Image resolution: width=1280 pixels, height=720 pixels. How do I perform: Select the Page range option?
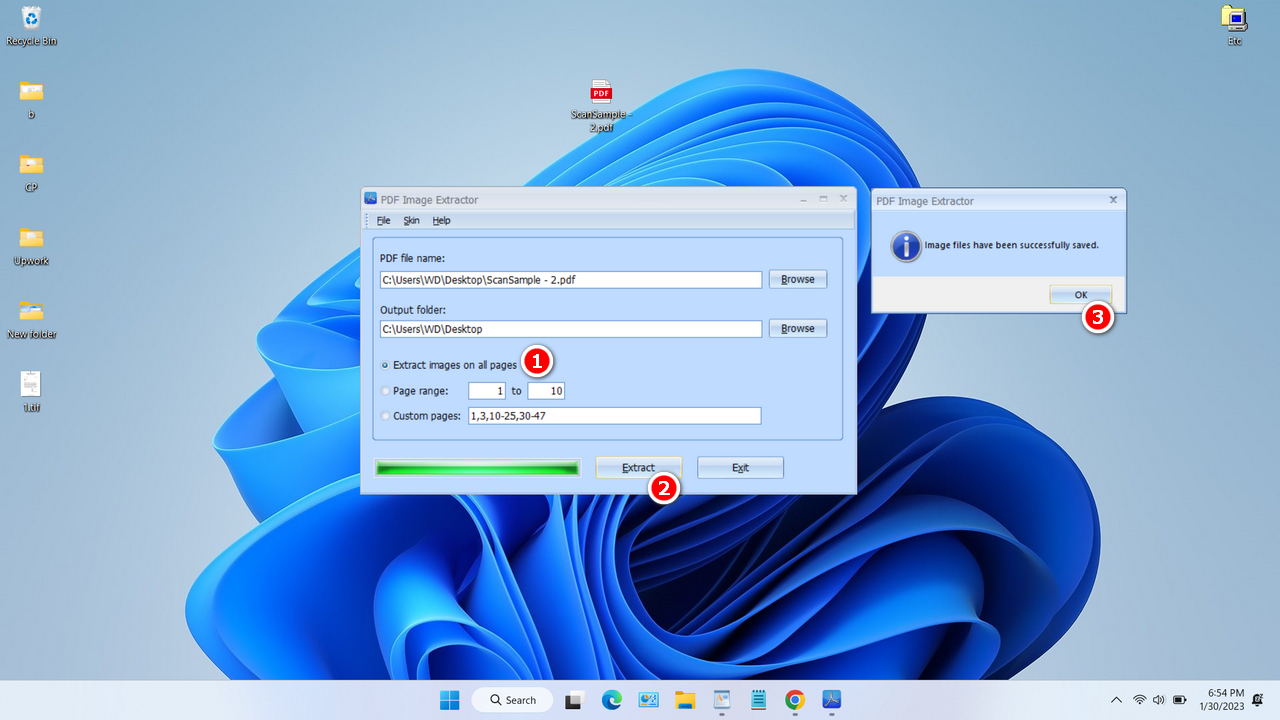(385, 390)
